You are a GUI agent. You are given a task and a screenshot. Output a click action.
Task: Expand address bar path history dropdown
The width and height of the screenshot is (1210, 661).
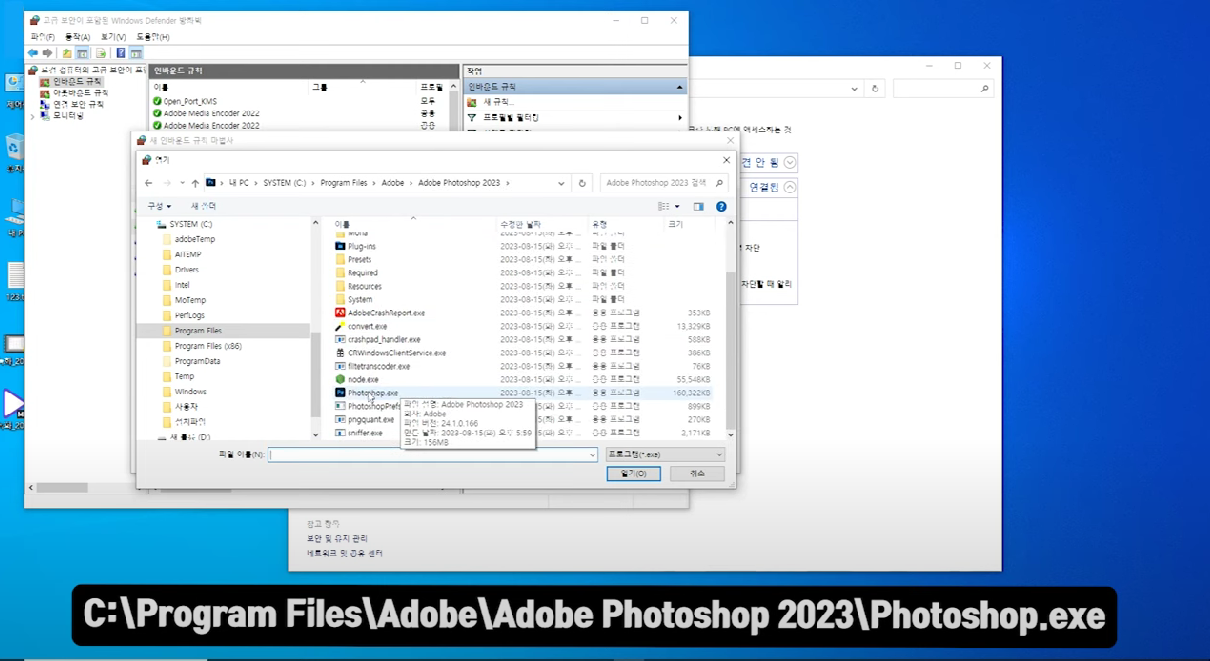(x=563, y=183)
